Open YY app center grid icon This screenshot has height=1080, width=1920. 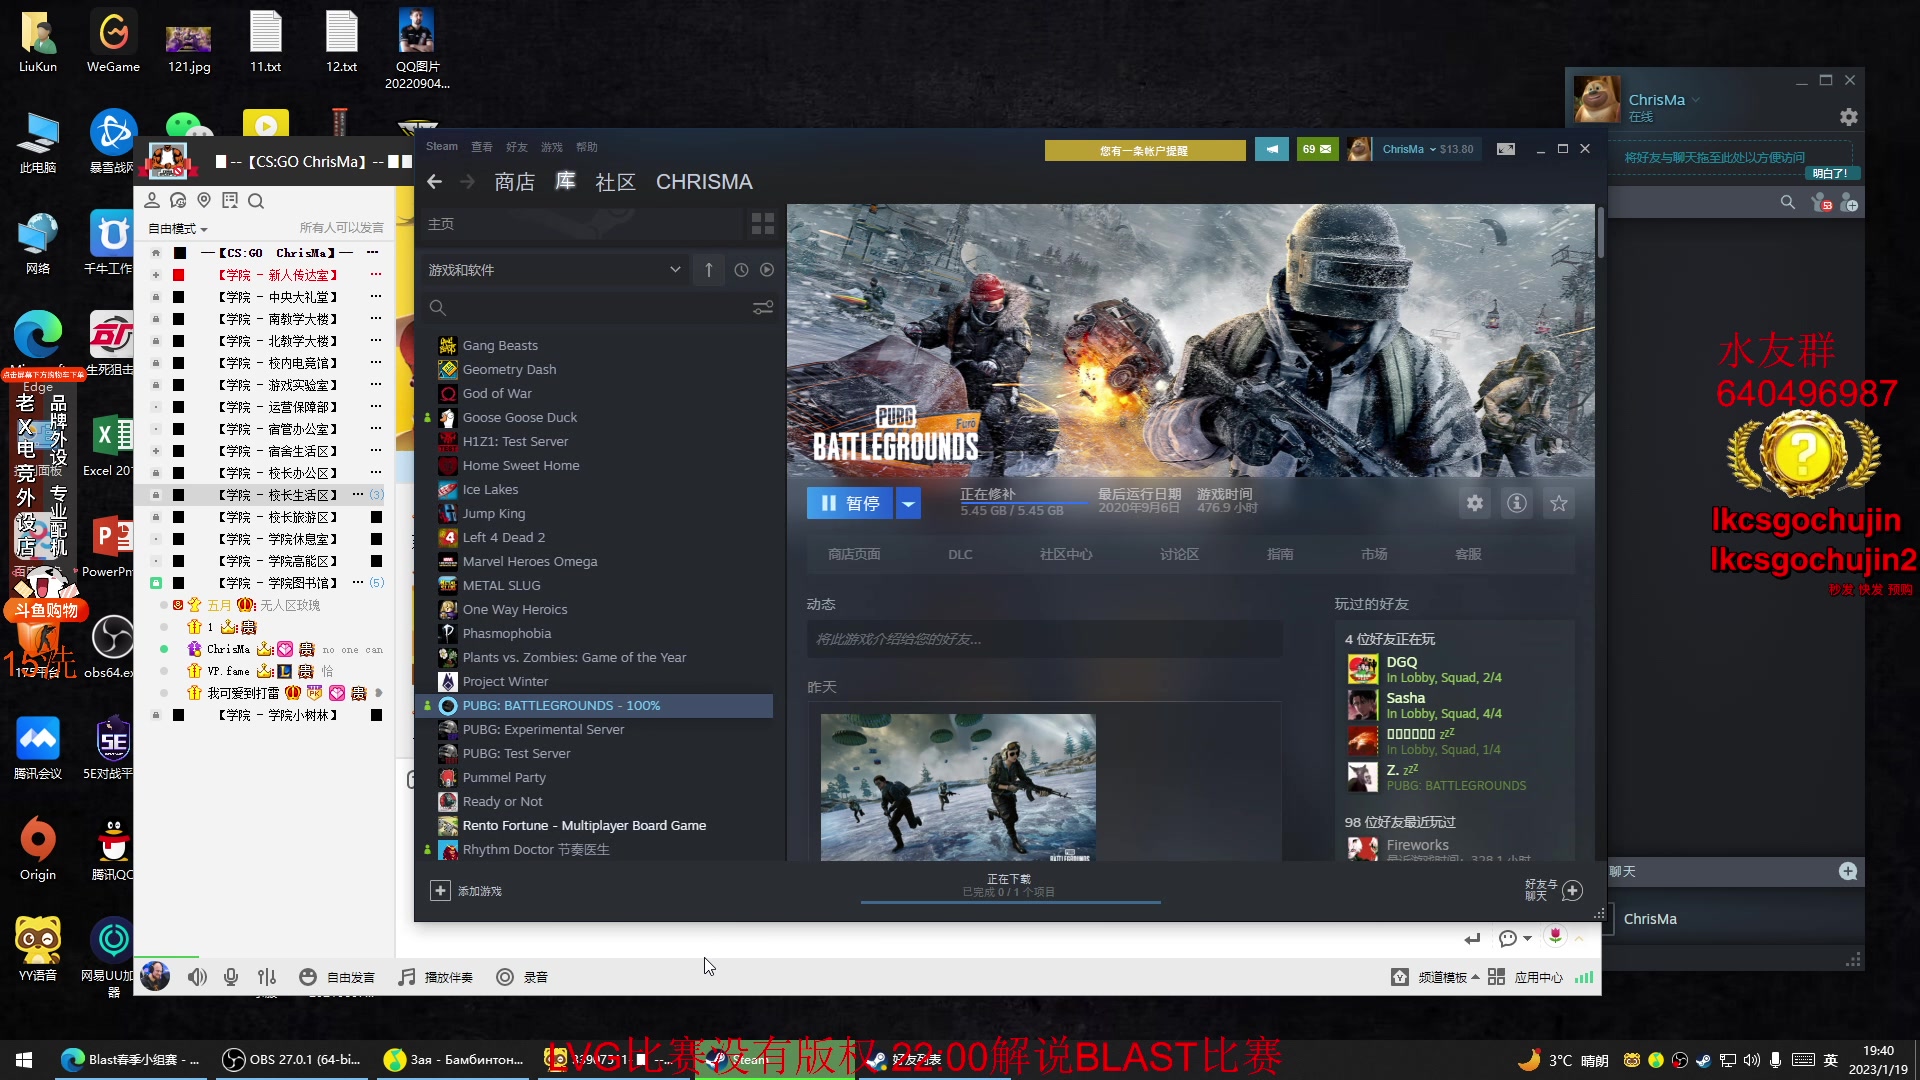pos(1496,977)
